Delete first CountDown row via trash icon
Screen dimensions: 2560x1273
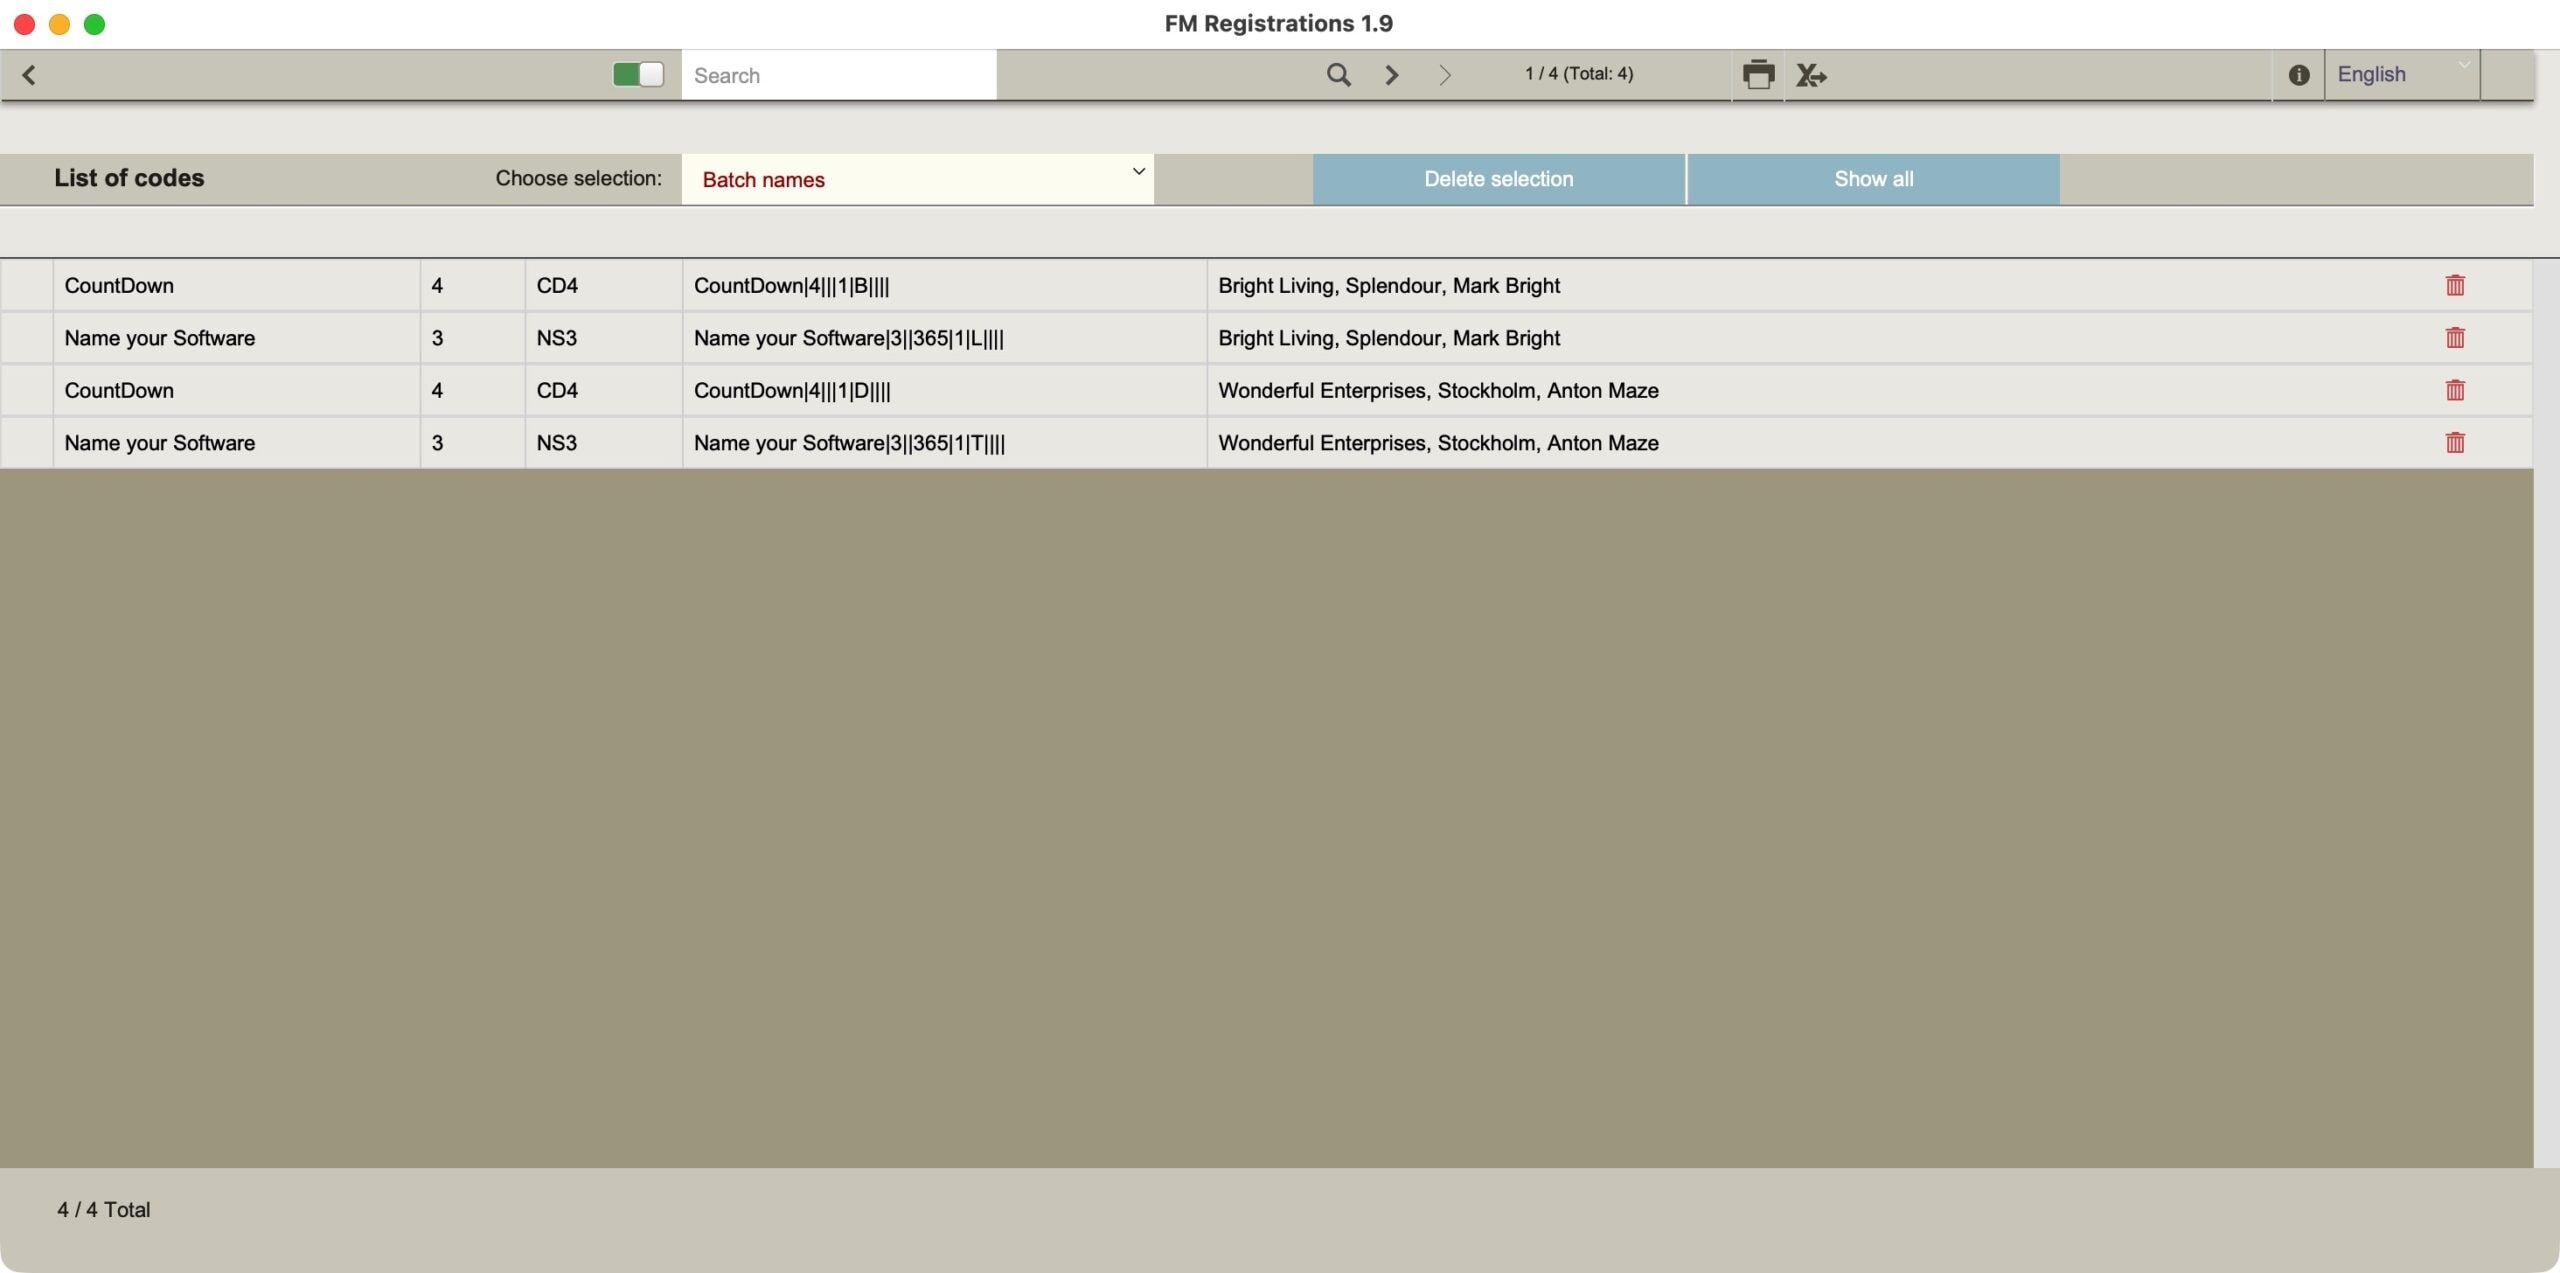(2454, 286)
